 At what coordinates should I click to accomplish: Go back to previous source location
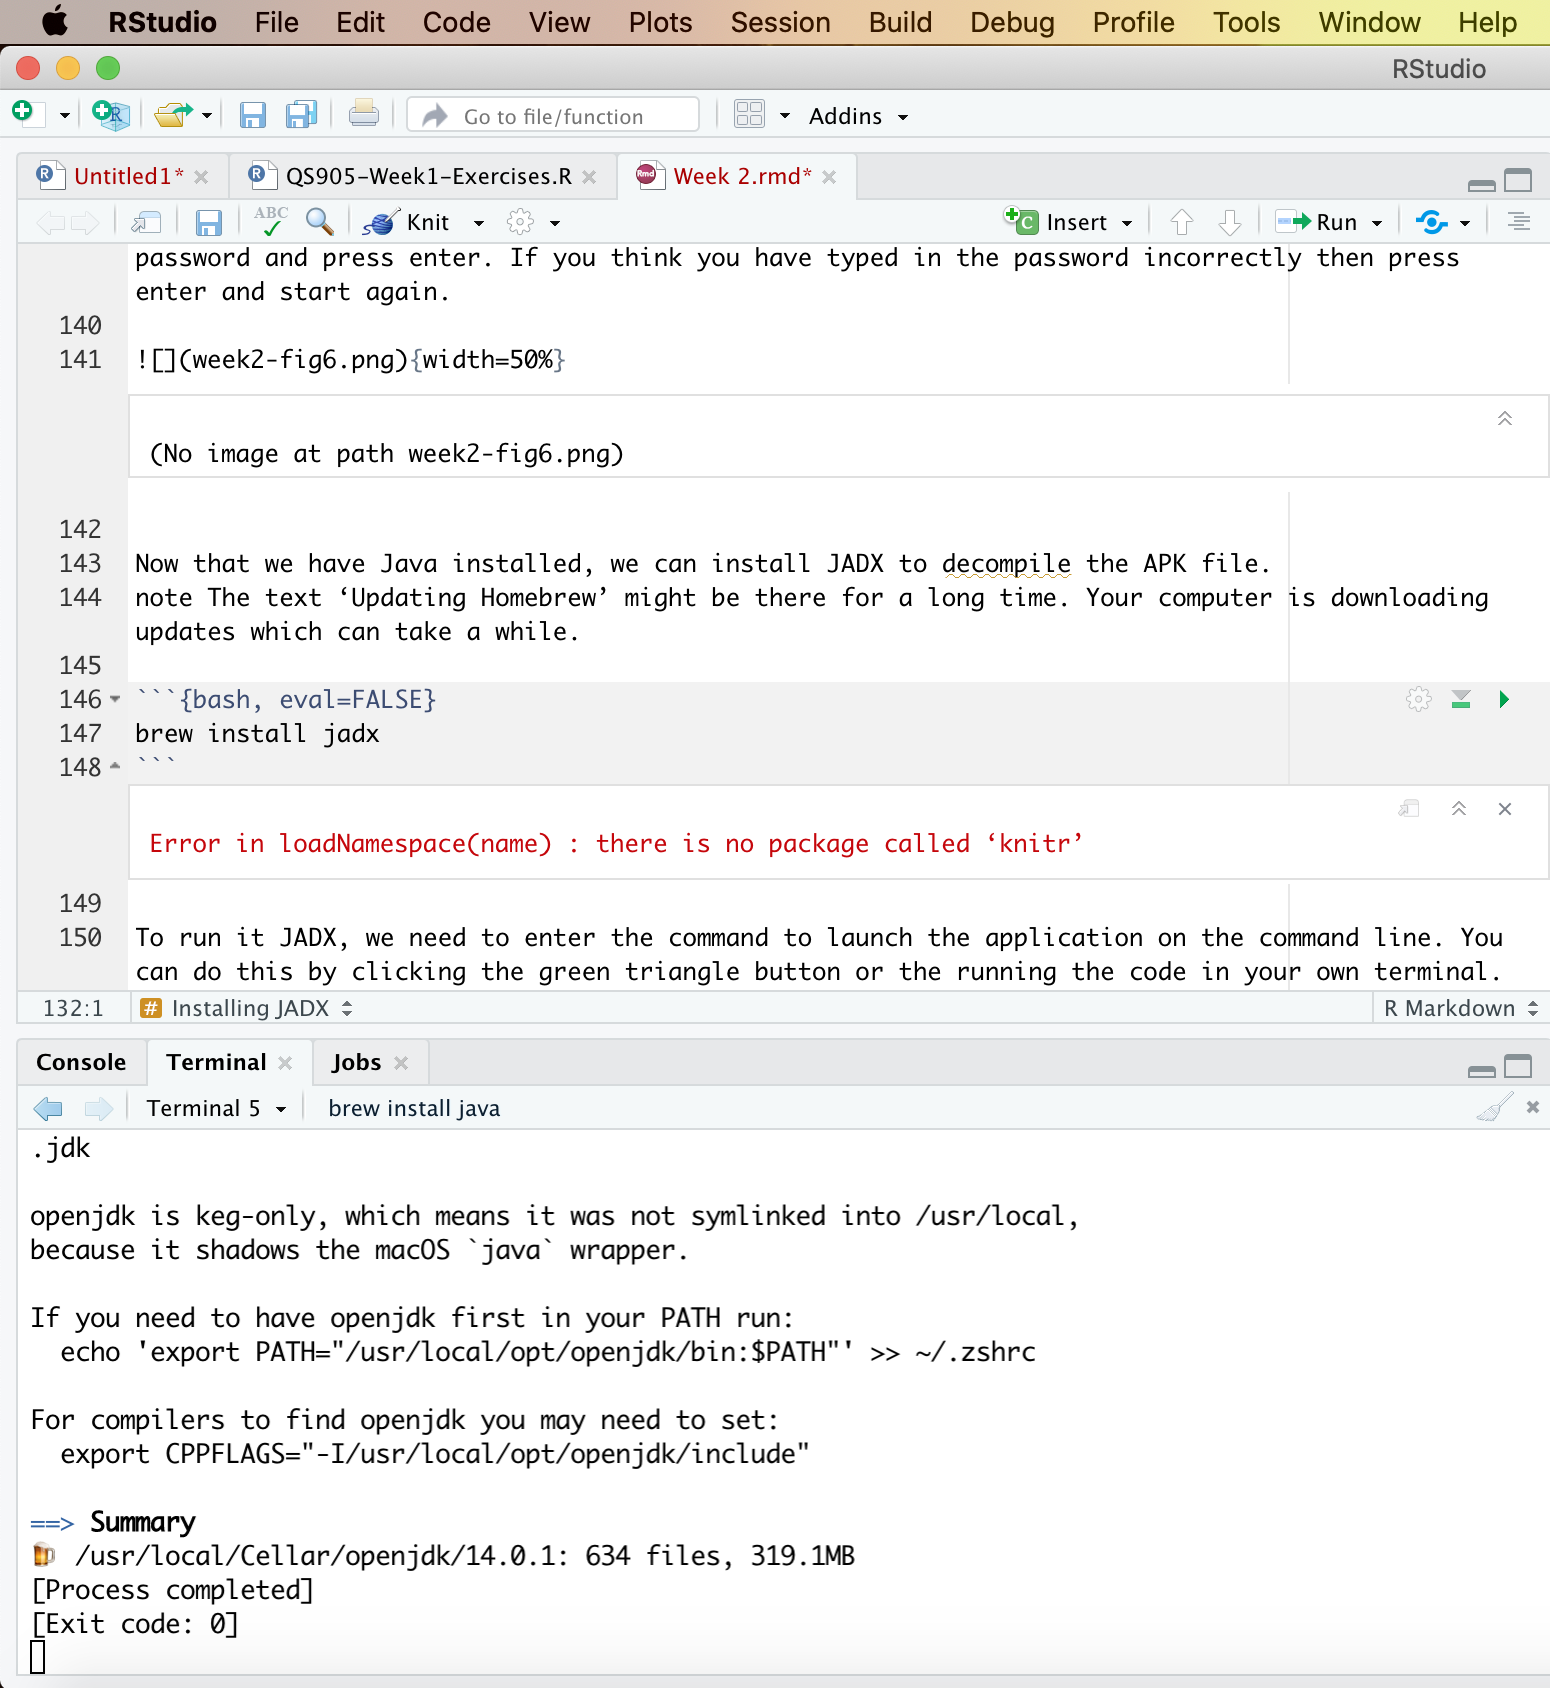[x=50, y=222]
